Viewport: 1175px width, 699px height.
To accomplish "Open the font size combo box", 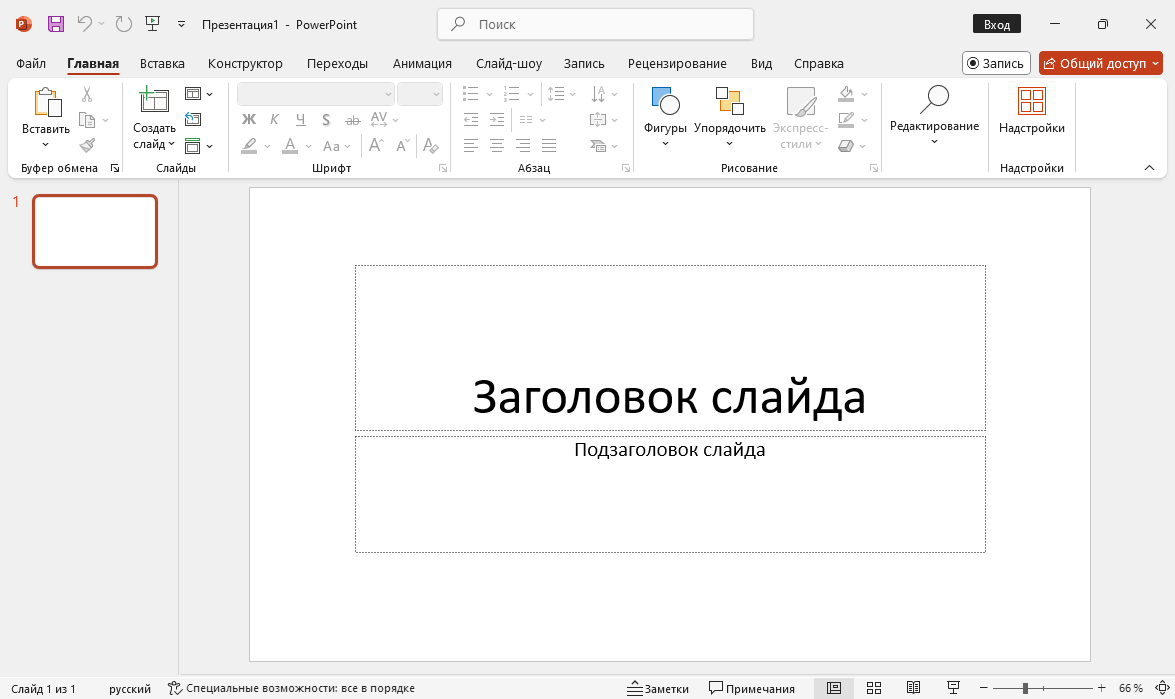I will [x=420, y=94].
